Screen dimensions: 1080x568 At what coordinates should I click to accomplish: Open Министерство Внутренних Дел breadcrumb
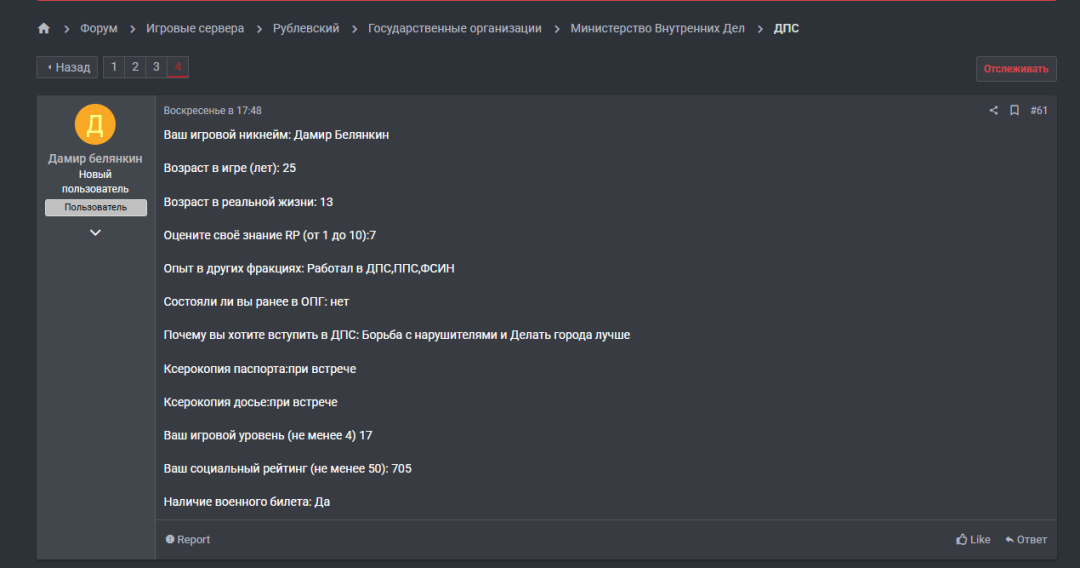click(657, 29)
